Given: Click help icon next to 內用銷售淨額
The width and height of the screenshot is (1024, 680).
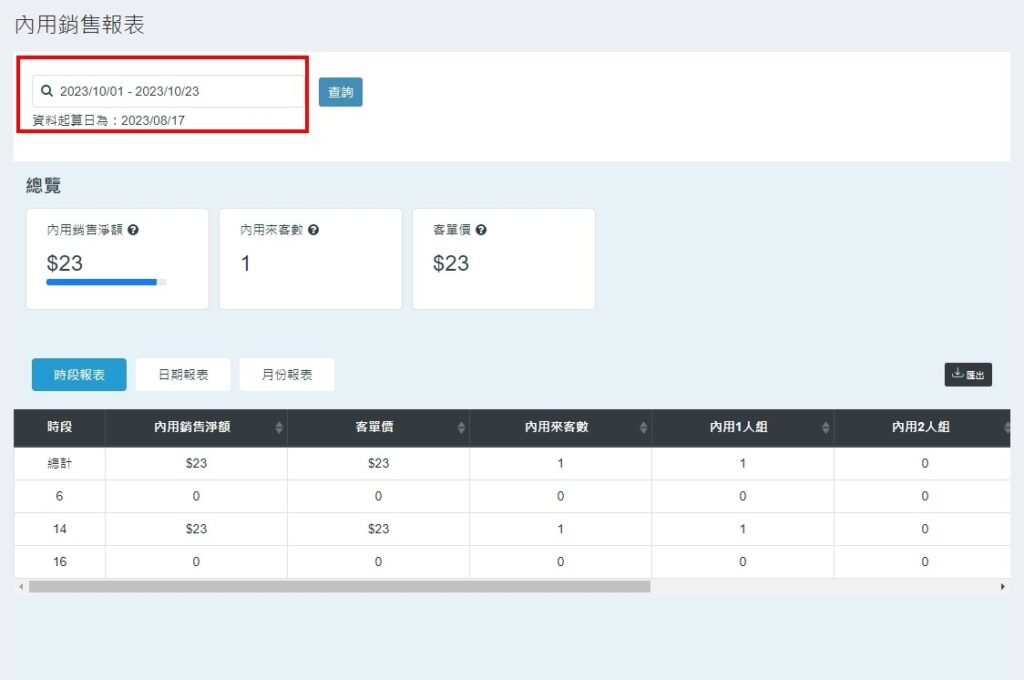Looking at the screenshot, I should pos(133,230).
